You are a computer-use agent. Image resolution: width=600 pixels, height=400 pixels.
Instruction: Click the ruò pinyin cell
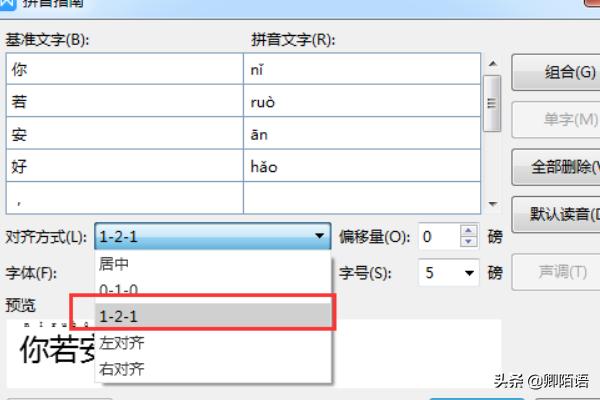click(x=362, y=101)
